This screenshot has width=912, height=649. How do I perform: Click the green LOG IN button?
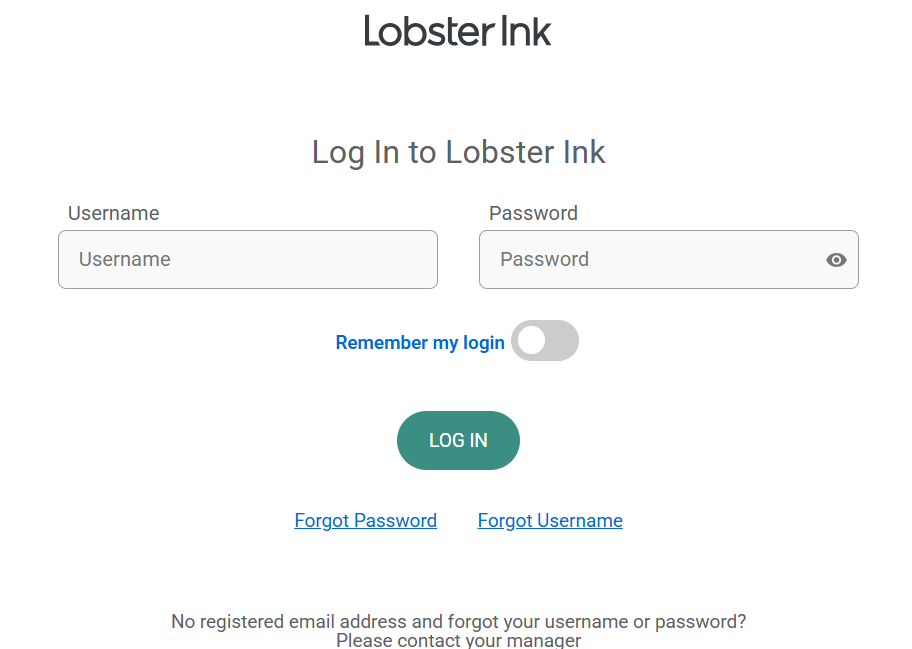[x=457, y=440]
